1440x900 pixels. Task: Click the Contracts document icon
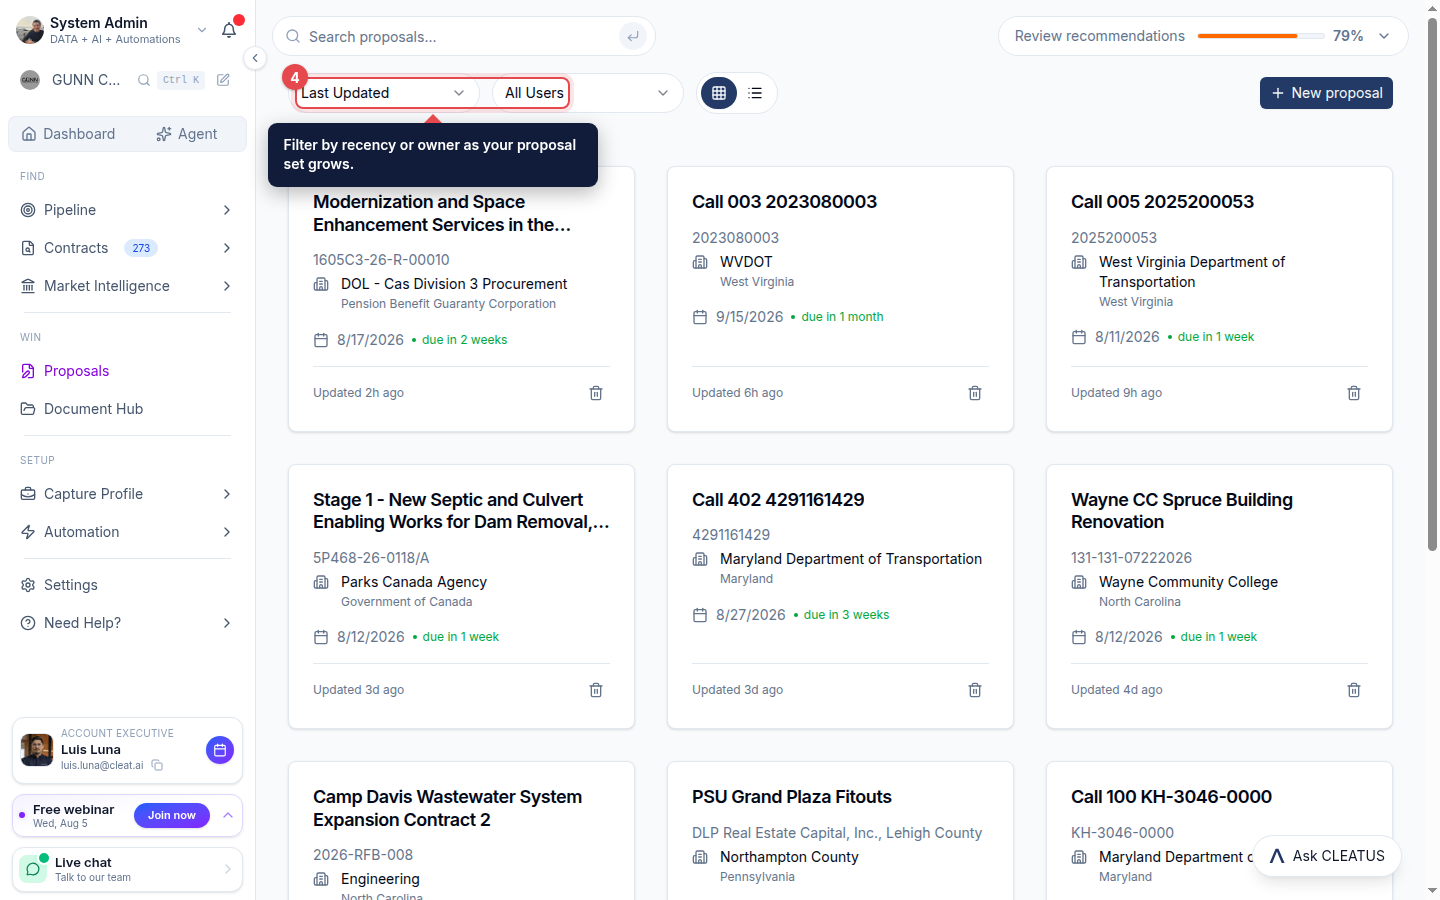point(28,248)
